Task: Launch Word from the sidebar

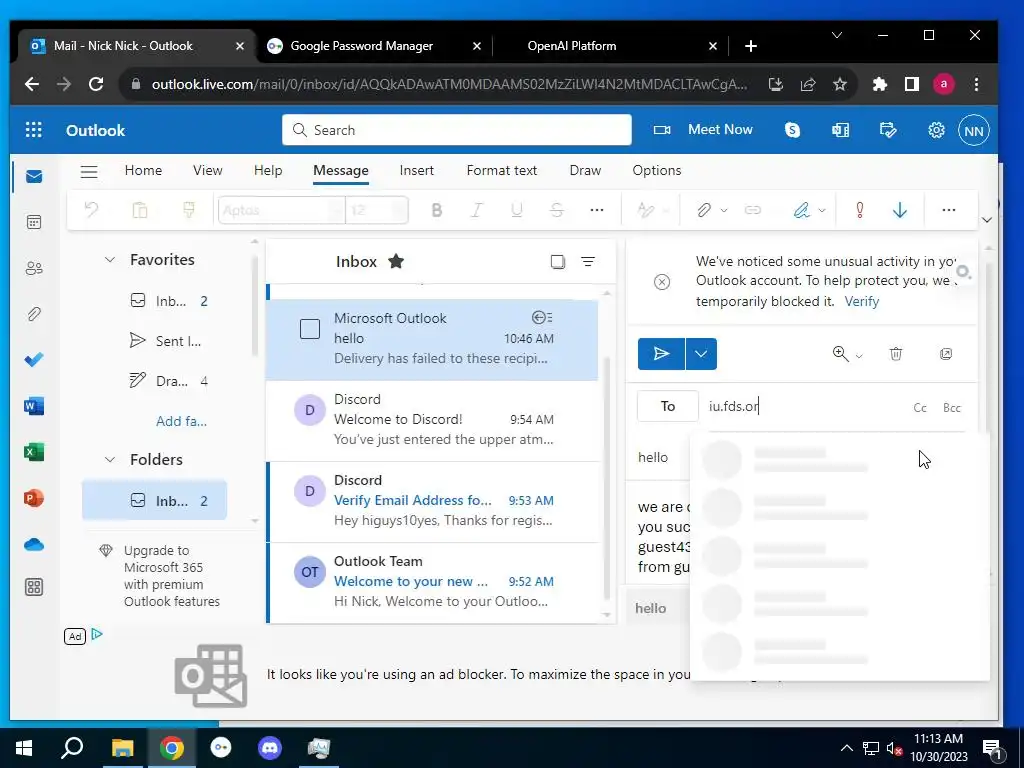Action: 34,406
